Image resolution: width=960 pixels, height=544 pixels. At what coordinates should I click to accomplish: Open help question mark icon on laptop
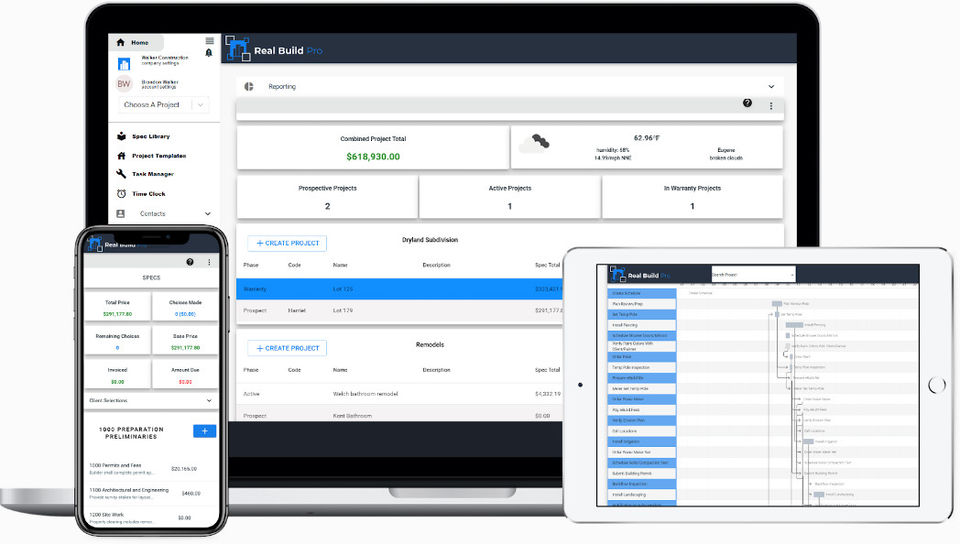747,103
